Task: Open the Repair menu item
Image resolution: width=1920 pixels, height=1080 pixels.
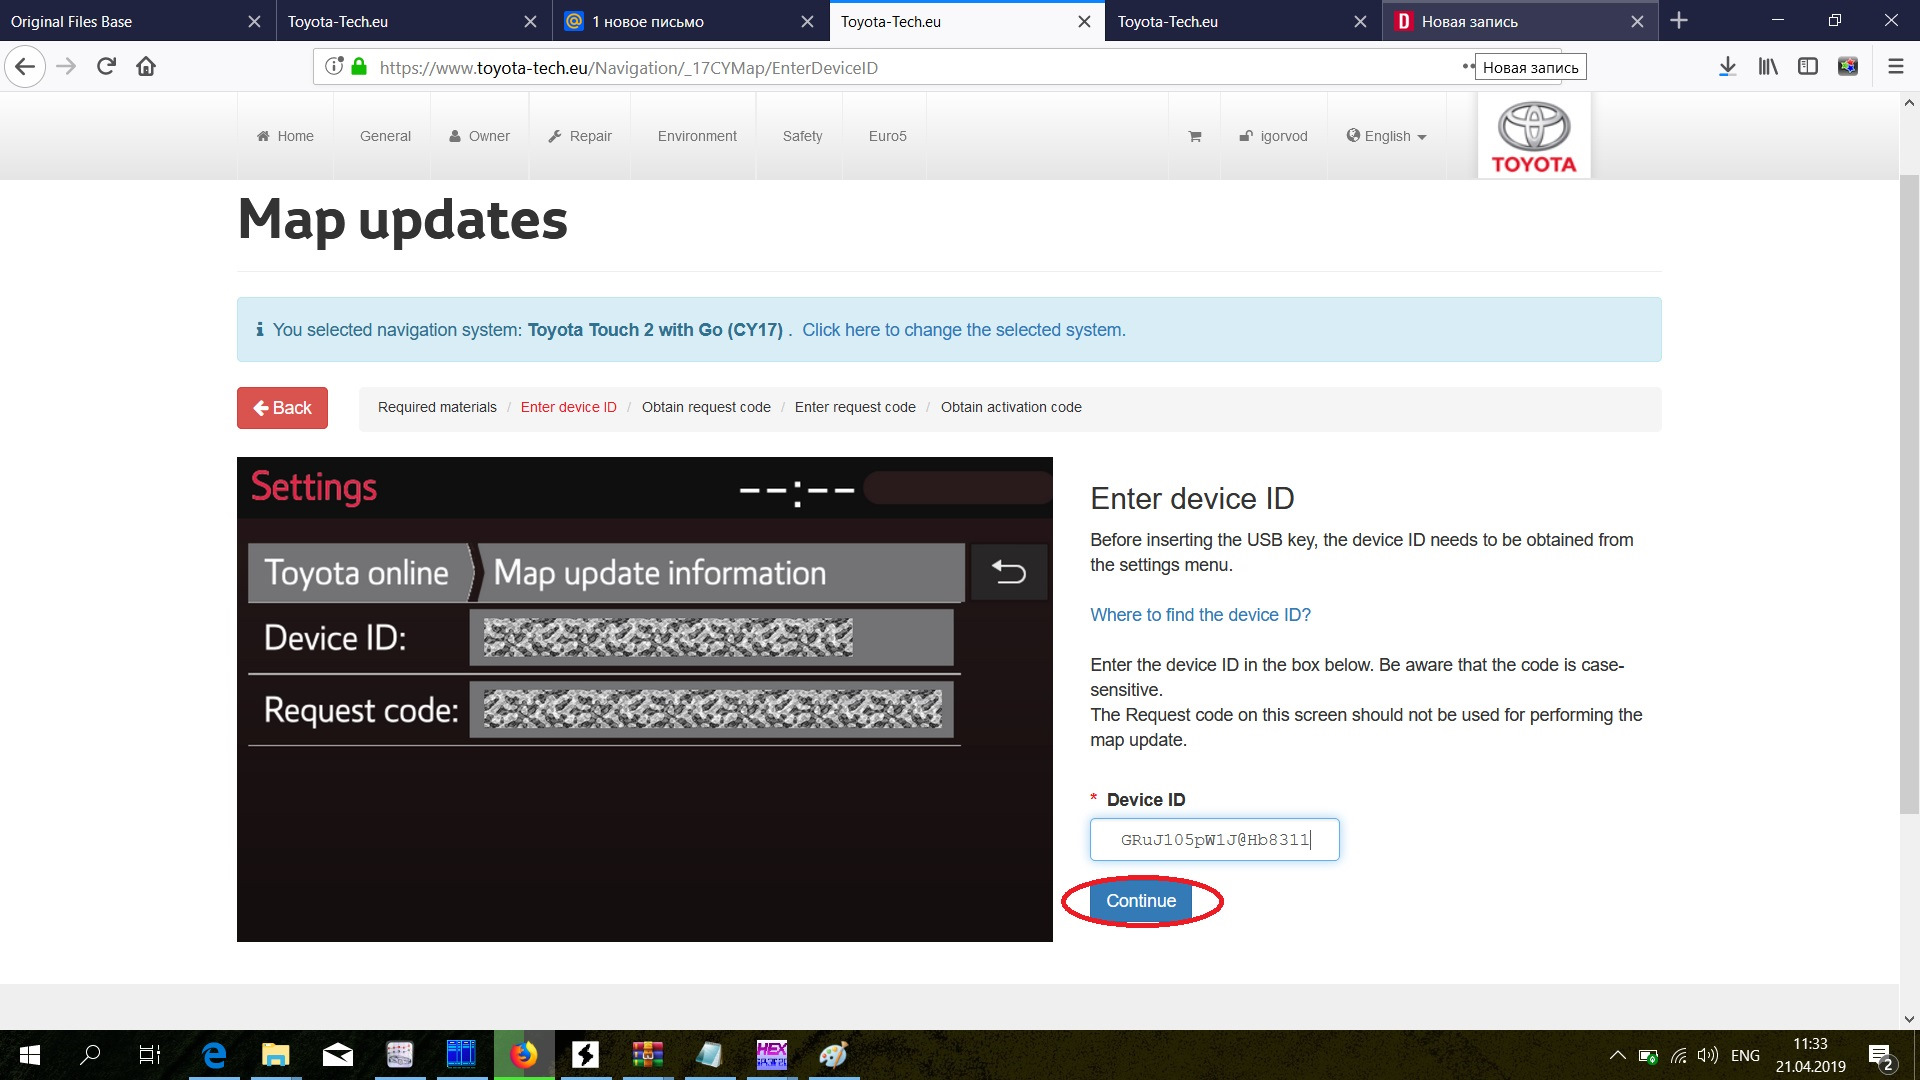Action: pyautogui.click(x=580, y=136)
